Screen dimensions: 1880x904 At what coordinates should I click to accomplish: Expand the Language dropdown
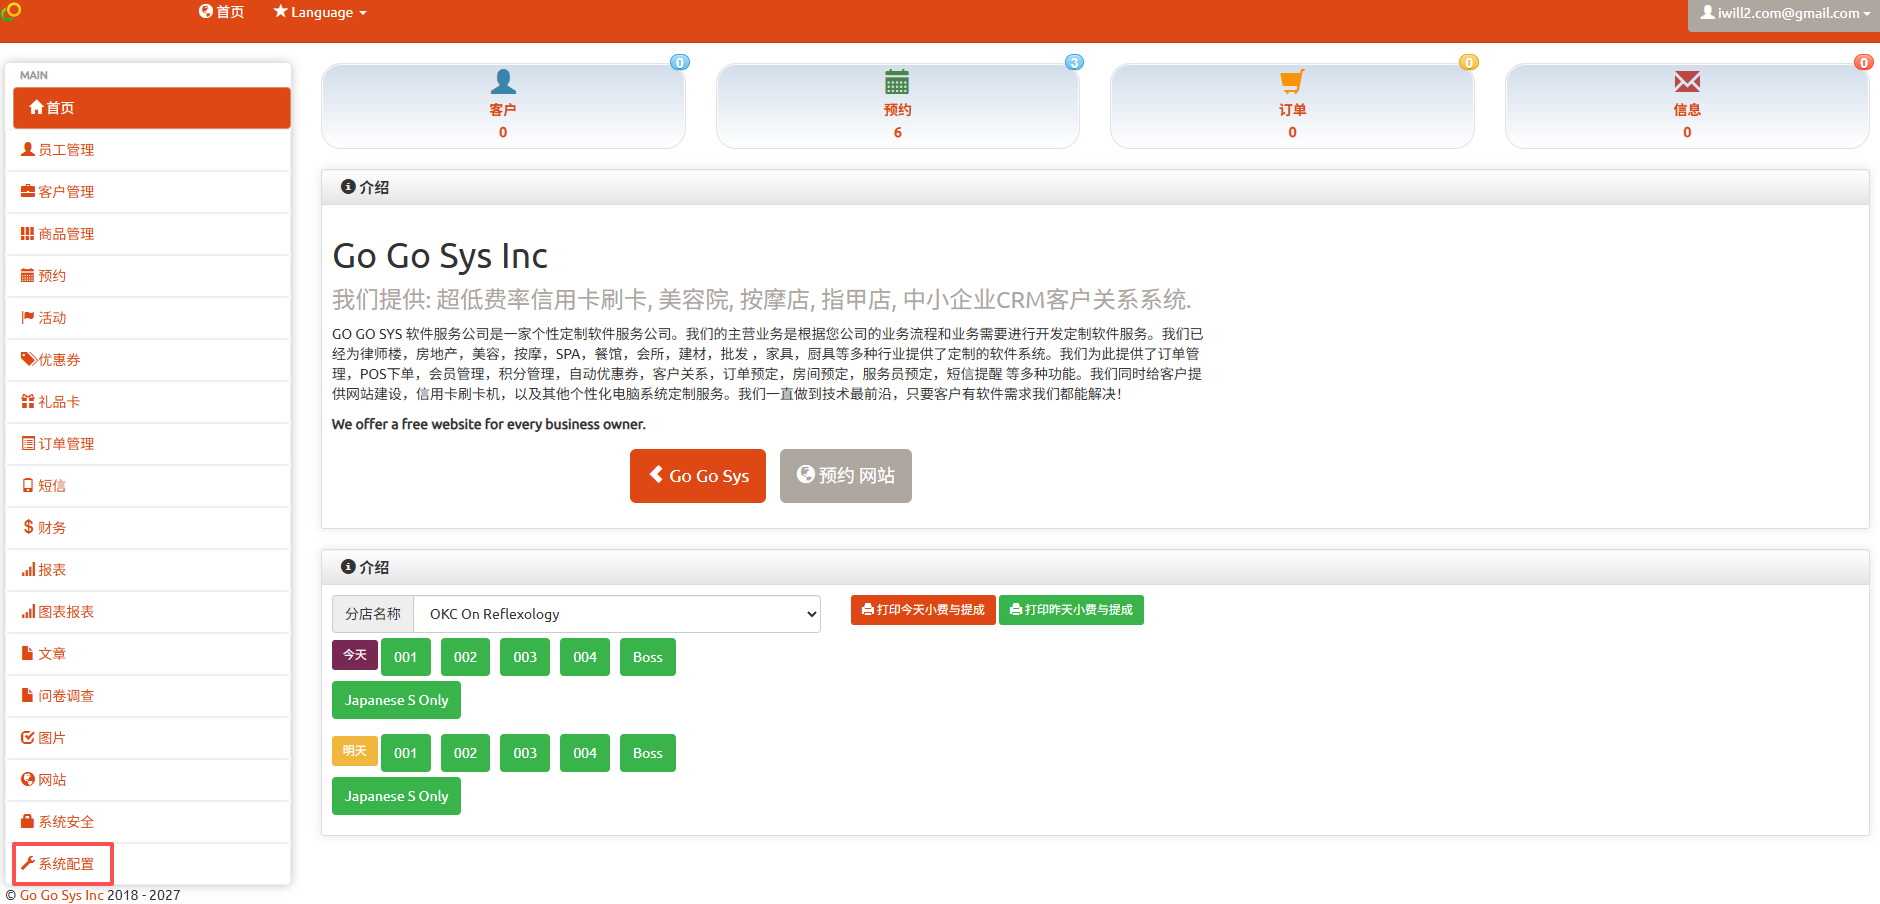click(x=320, y=12)
